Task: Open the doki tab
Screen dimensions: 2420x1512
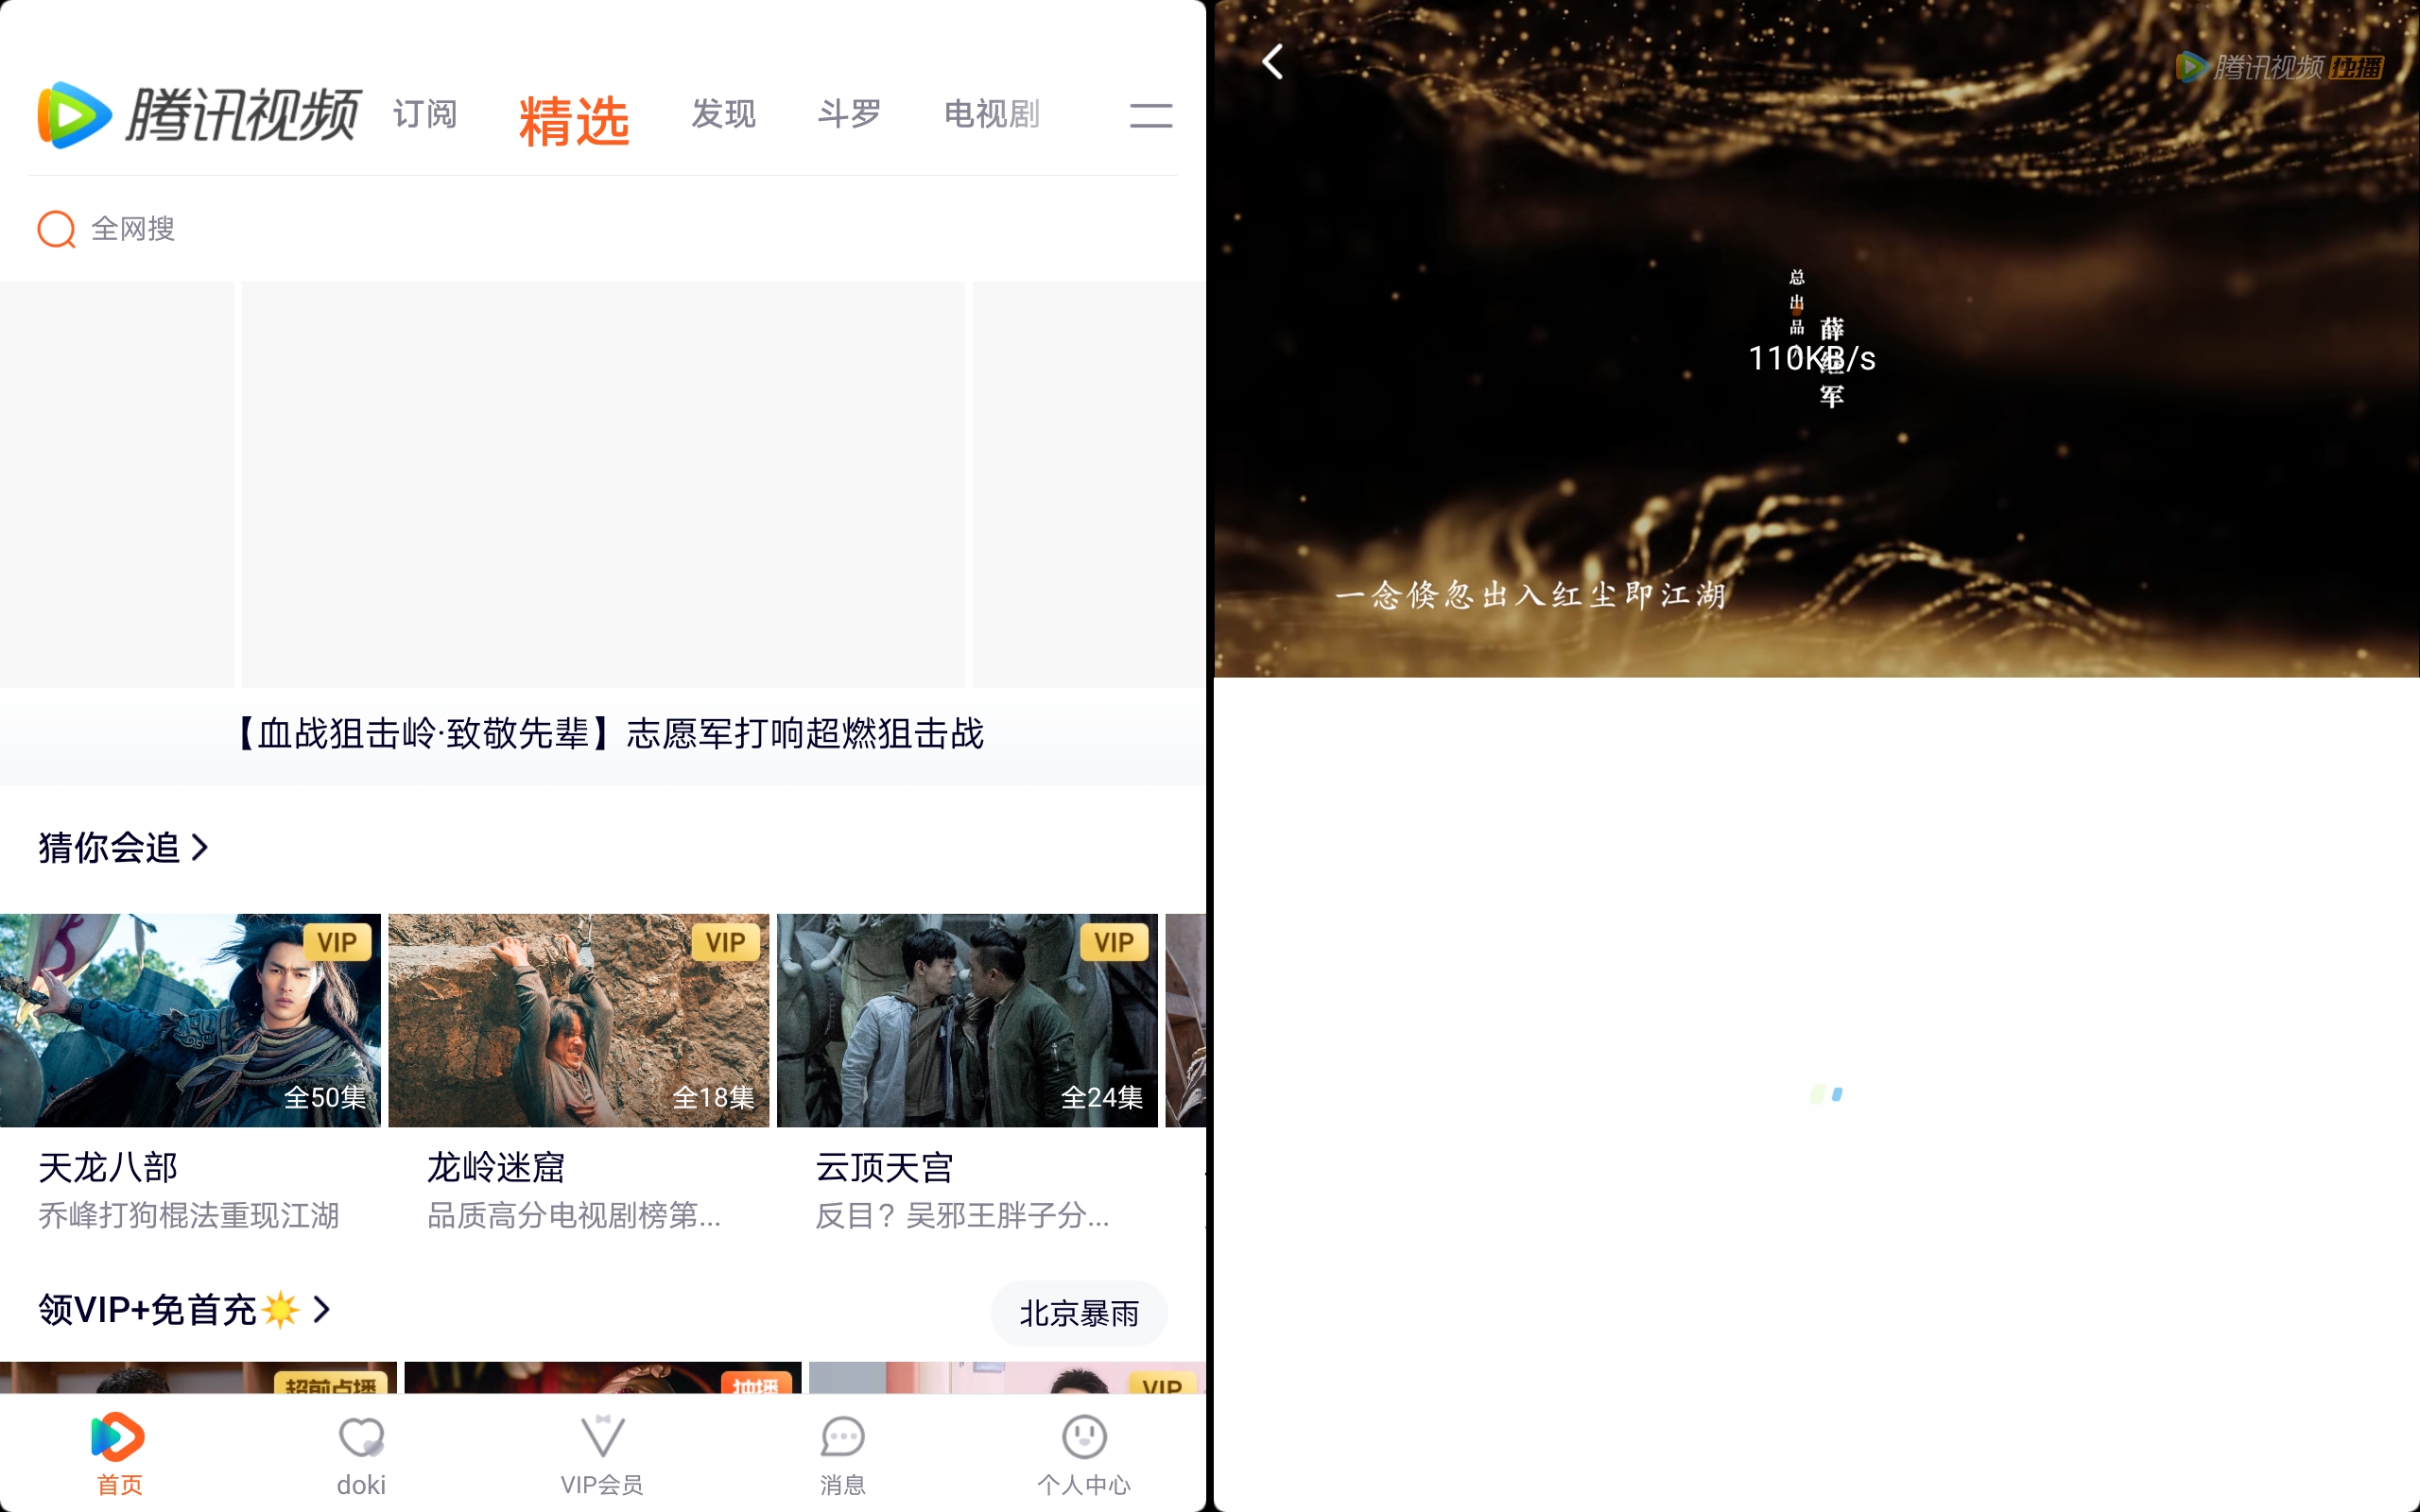Action: click(x=361, y=1455)
